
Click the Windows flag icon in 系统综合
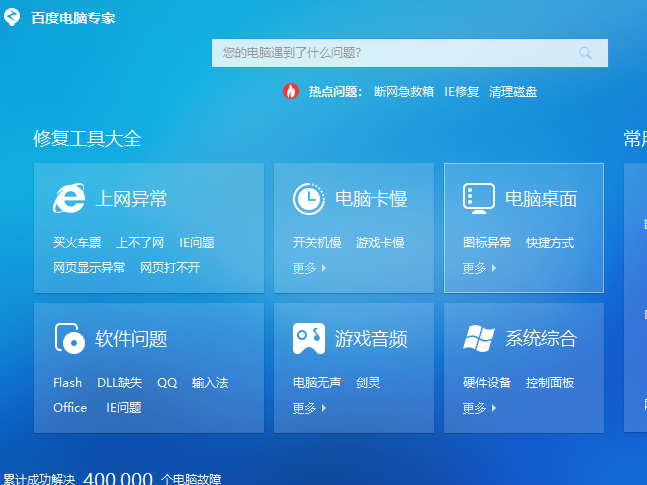[479, 338]
